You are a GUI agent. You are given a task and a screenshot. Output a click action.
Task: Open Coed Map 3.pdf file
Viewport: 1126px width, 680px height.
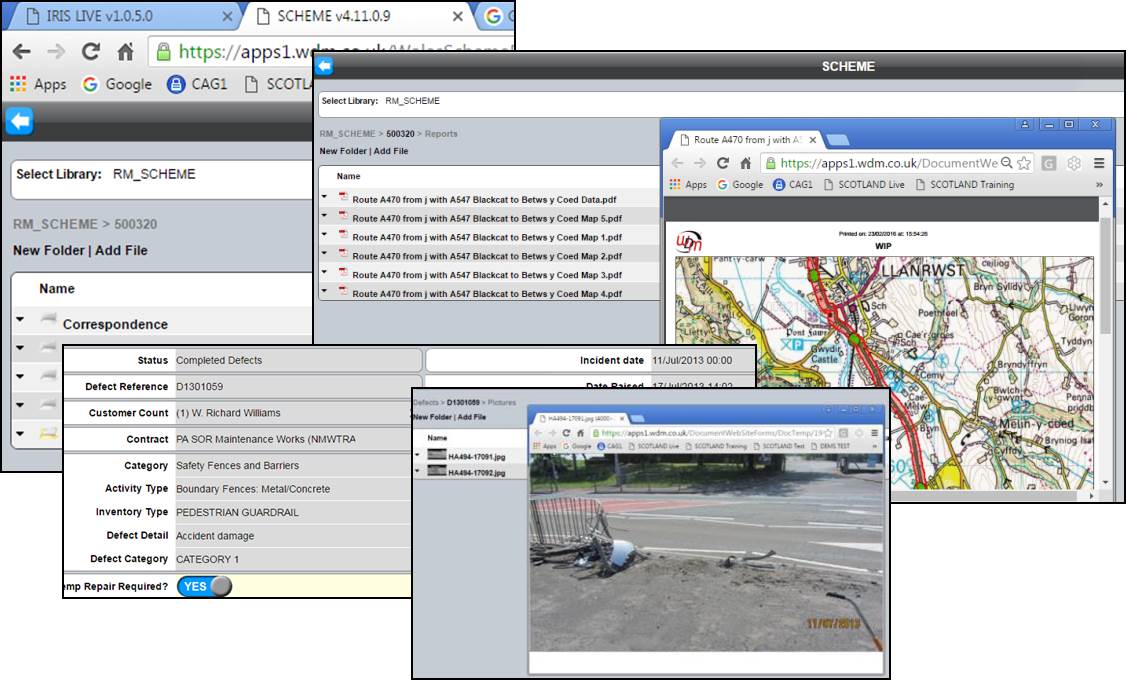(x=487, y=275)
